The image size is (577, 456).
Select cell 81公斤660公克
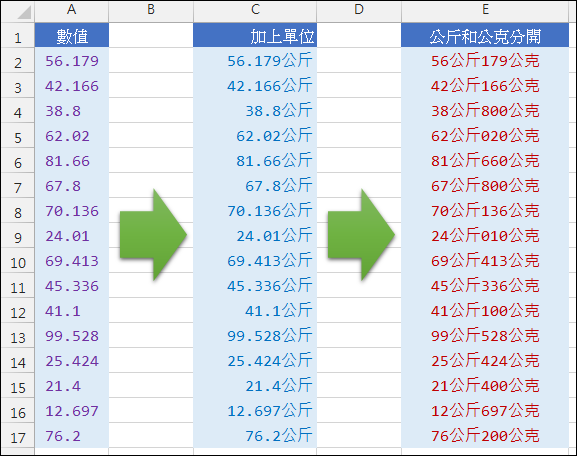click(x=485, y=160)
